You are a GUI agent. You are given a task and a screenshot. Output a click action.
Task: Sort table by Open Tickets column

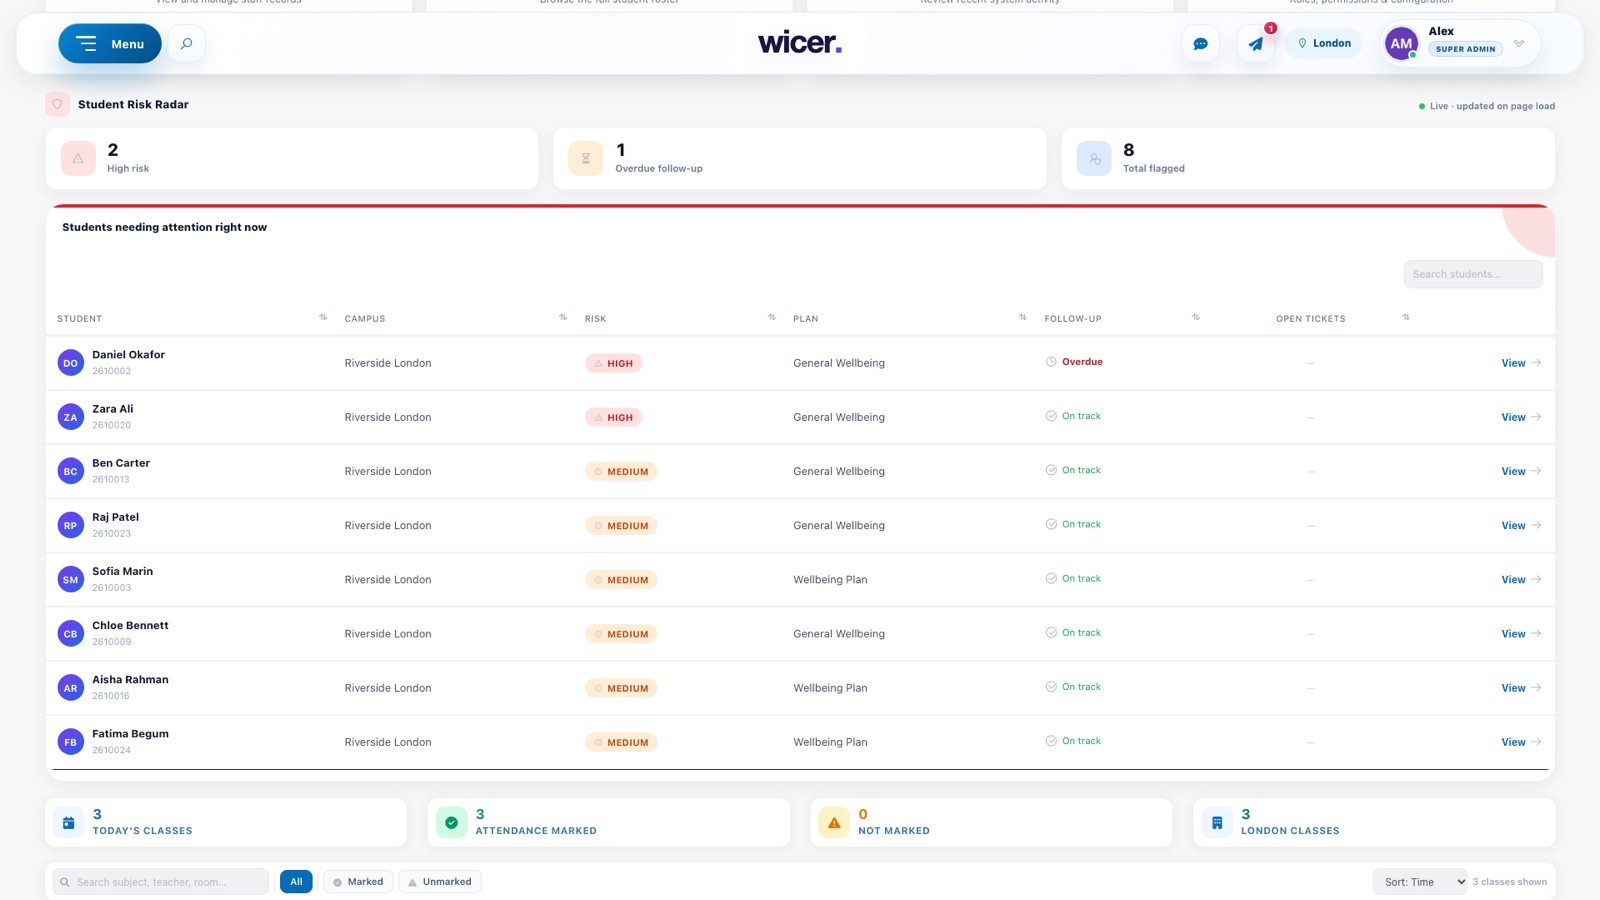[1406, 318]
